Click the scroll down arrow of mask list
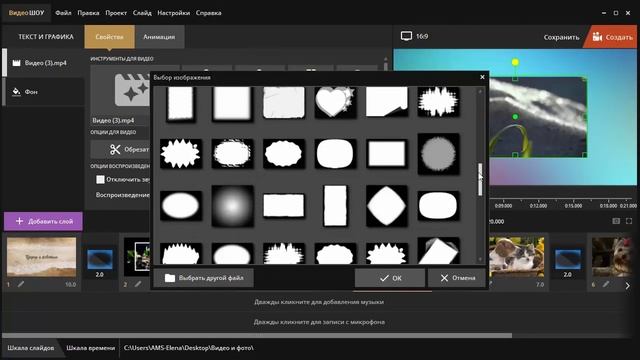640x360 pixels. (480, 259)
